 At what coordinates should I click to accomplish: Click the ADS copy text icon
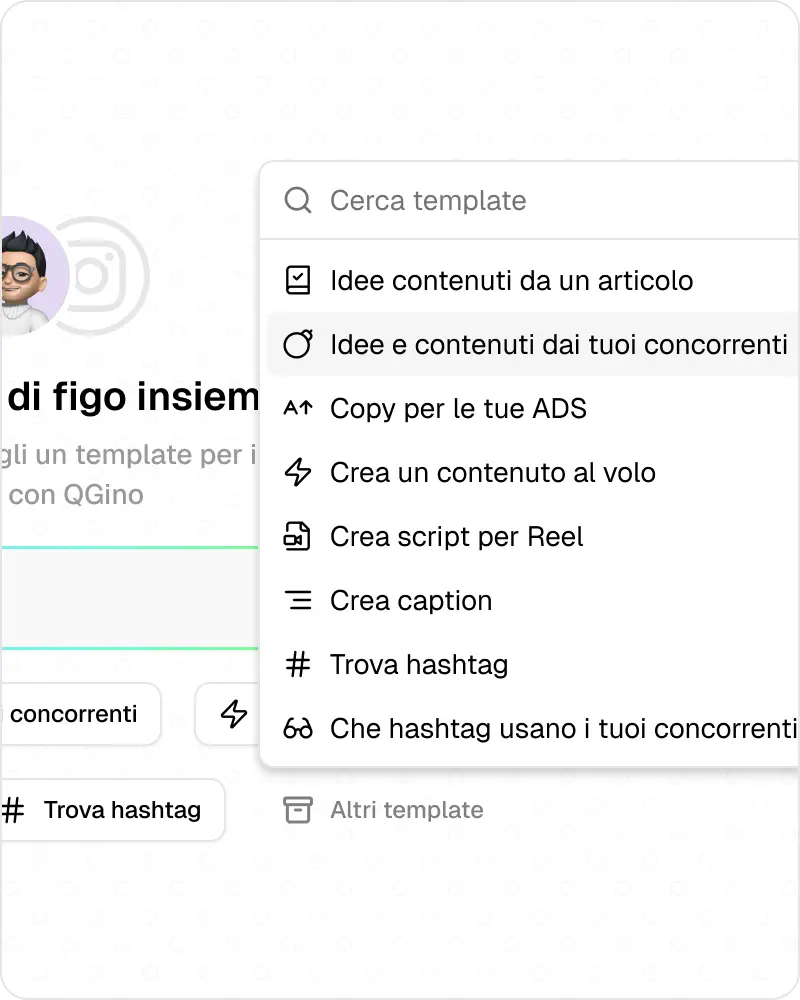[298, 408]
